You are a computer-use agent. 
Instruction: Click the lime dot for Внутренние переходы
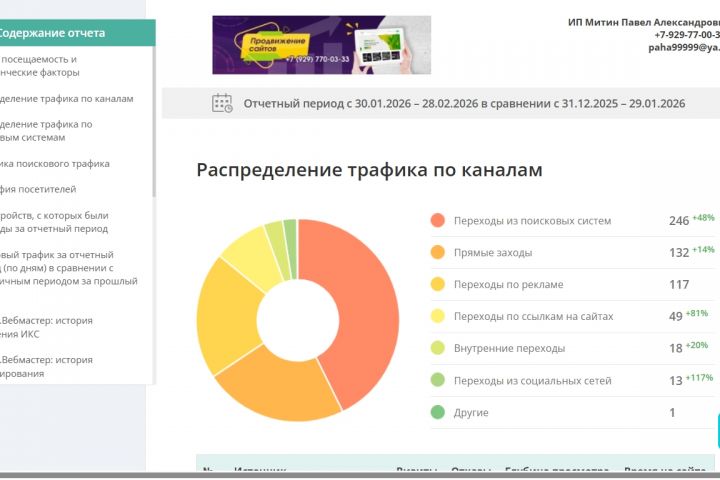click(x=438, y=348)
